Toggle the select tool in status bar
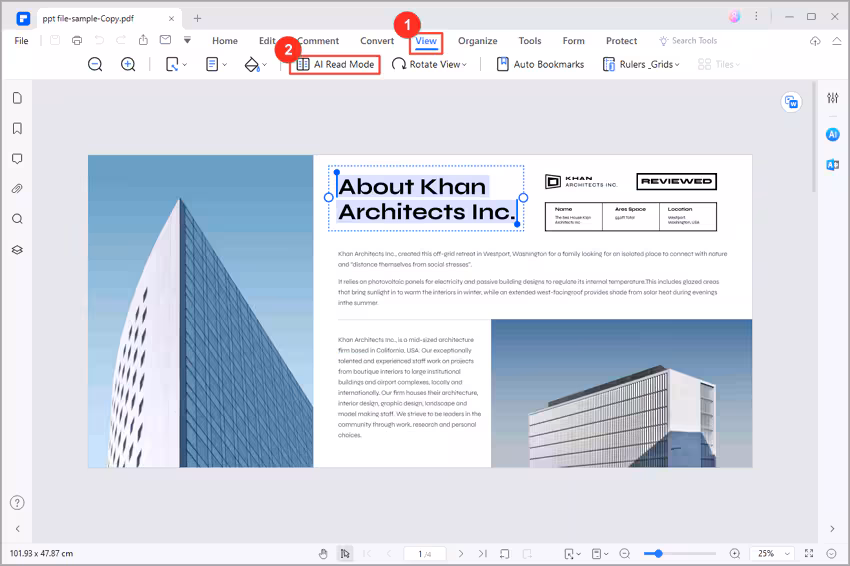The height and width of the screenshot is (566, 850). pos(344,553)
